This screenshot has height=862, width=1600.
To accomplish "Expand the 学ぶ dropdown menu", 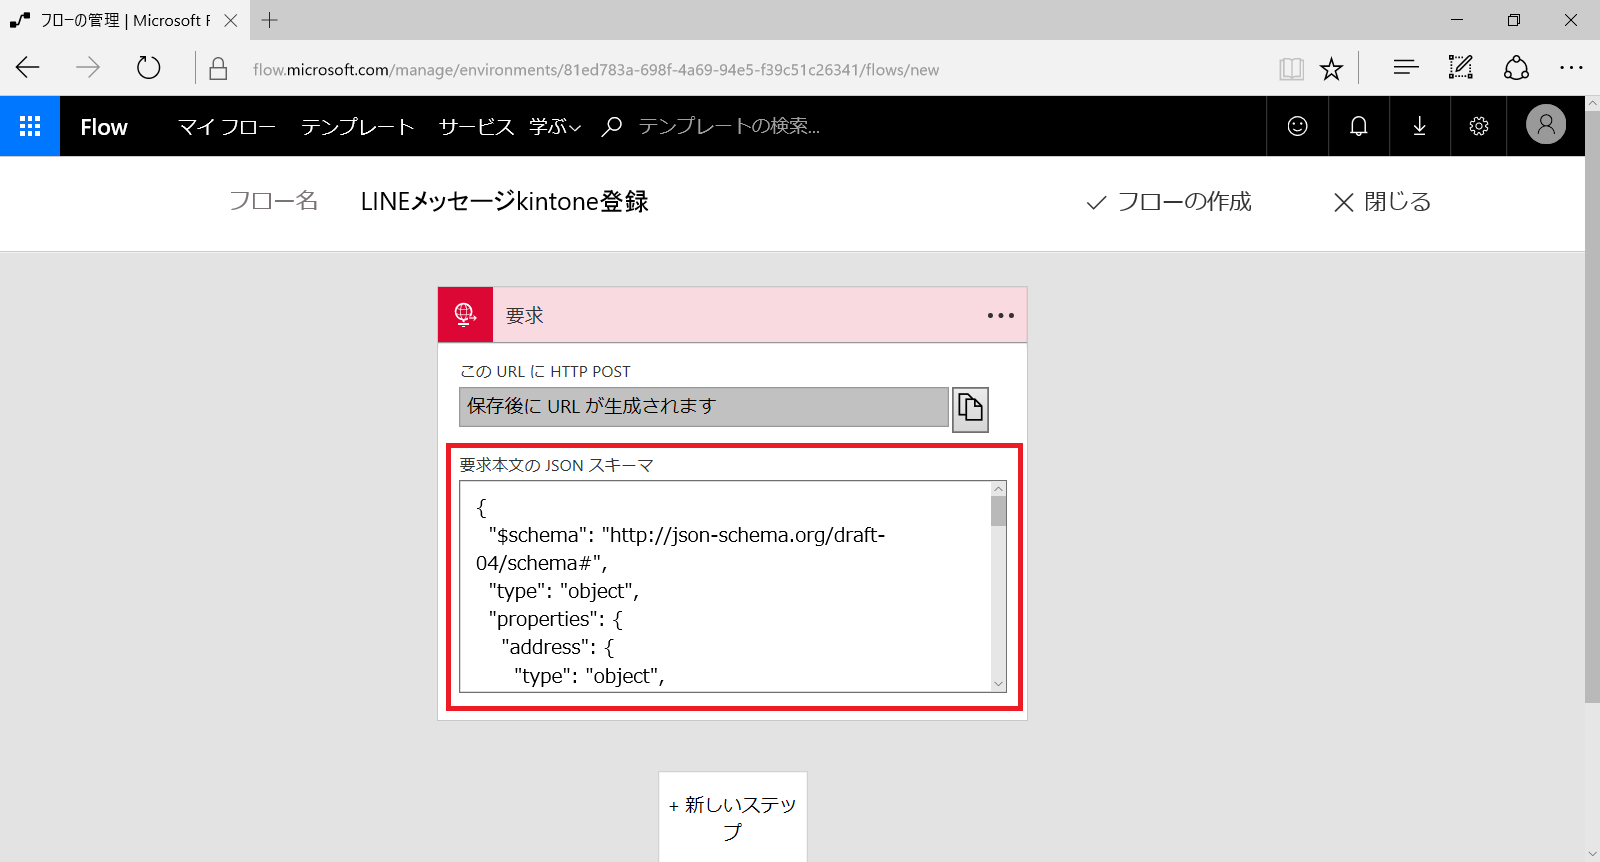I will point(555,127).
